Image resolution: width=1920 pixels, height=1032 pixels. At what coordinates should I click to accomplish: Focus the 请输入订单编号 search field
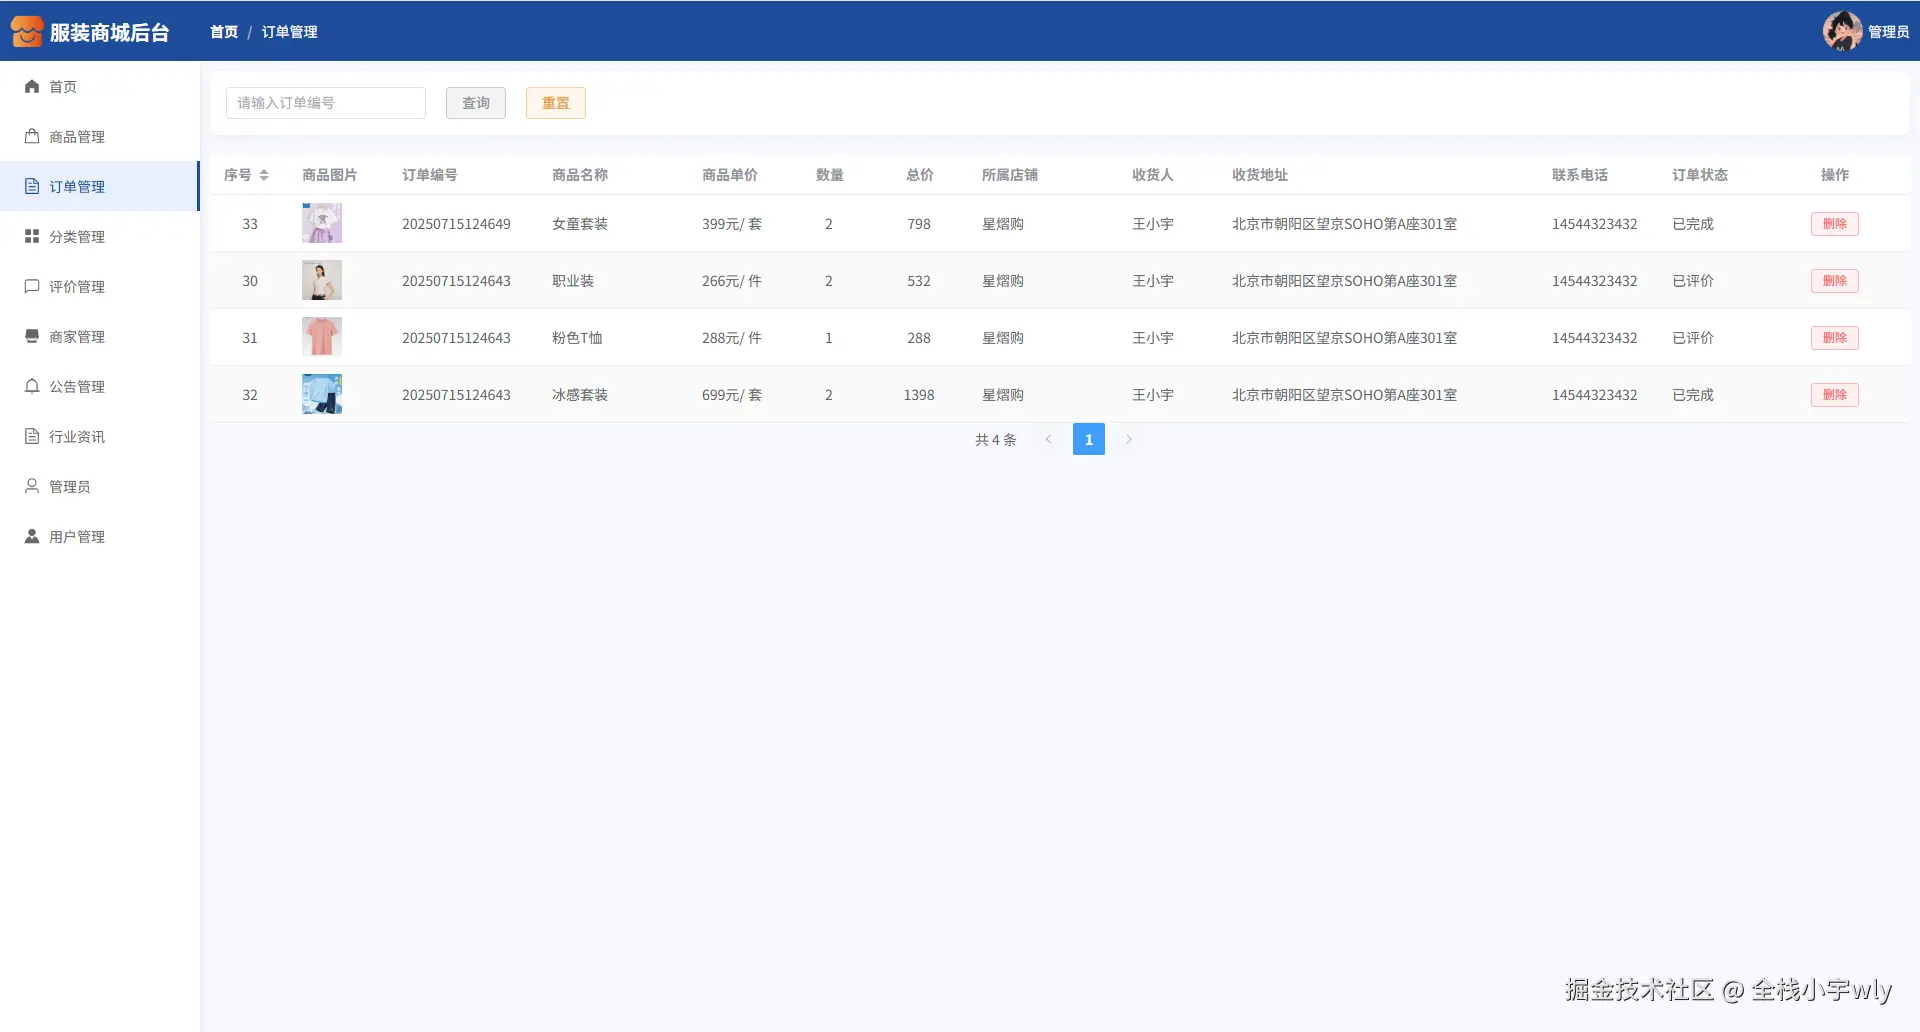(326, 103)
